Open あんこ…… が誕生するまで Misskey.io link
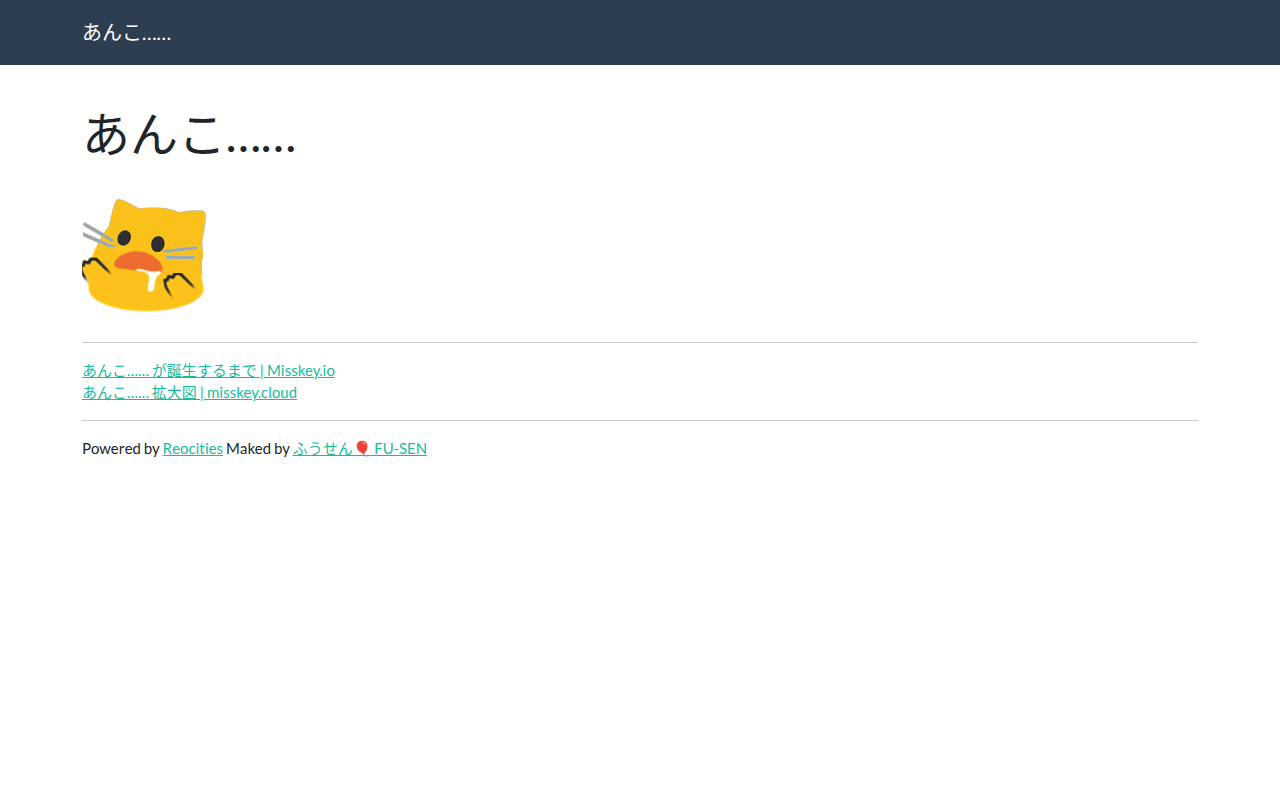1280x800 pixels. [208, 370]
